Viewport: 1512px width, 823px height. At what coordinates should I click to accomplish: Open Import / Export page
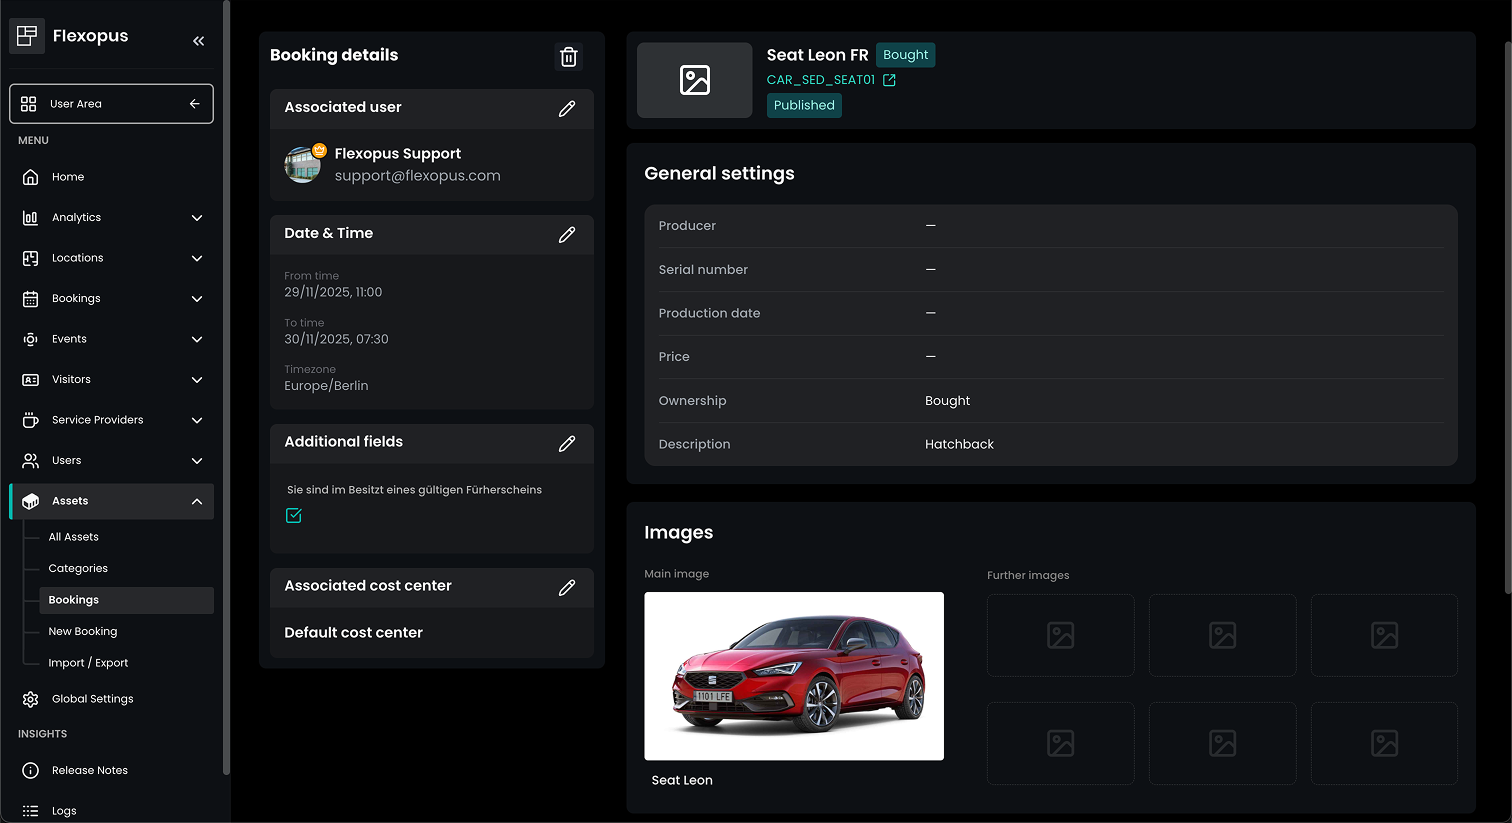click(88, 663)
